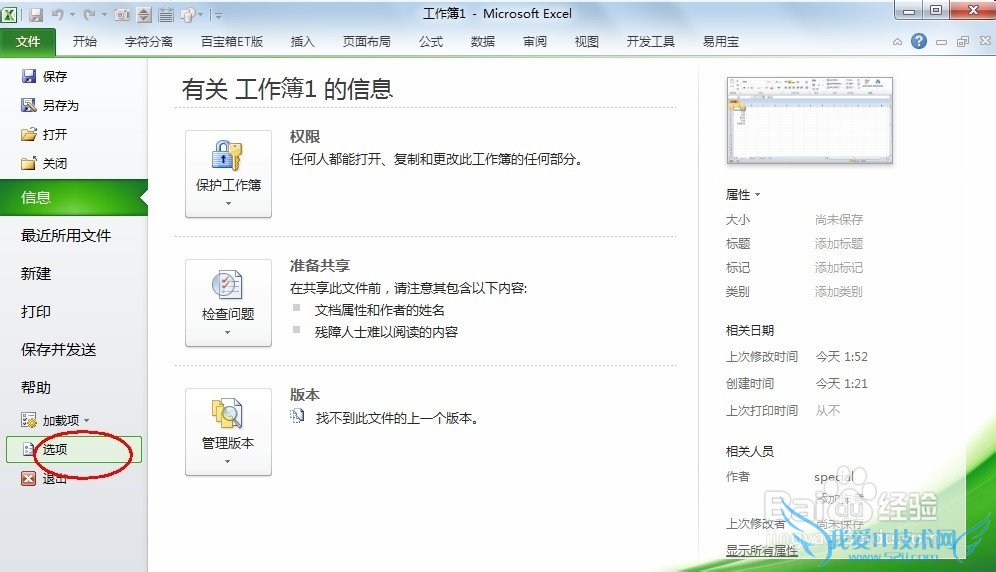
Task: Select the 信息 (Info) section
Action: pos(74,198)
